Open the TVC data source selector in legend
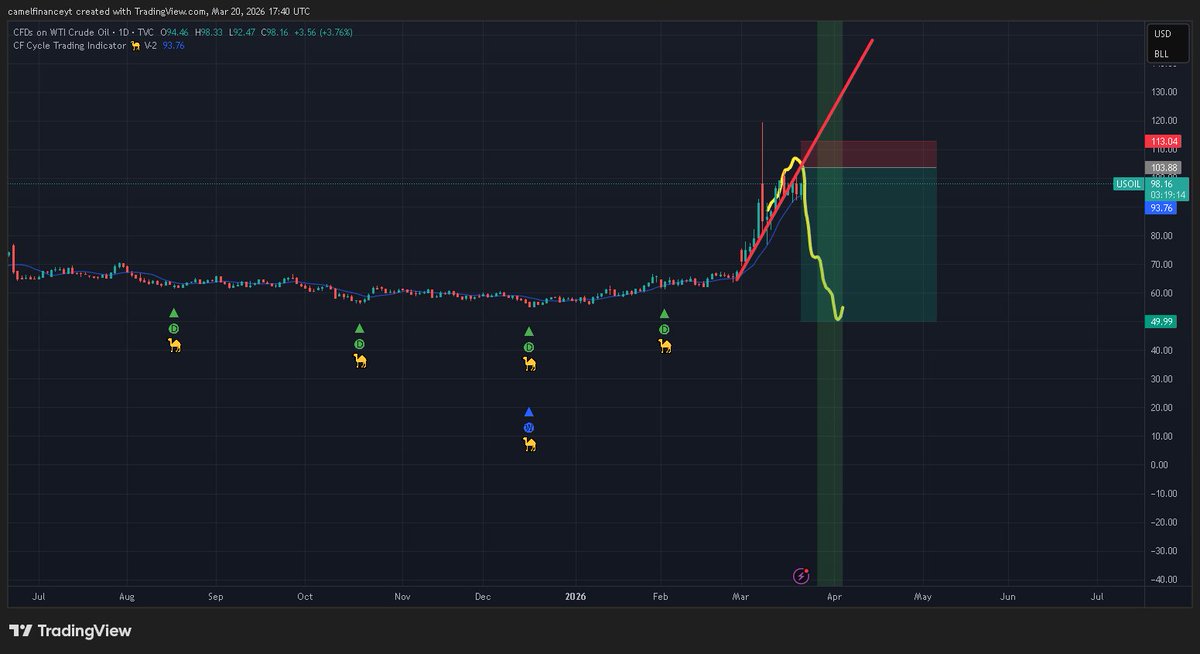The image size is (1200, 654). click(x=146, y=31)
